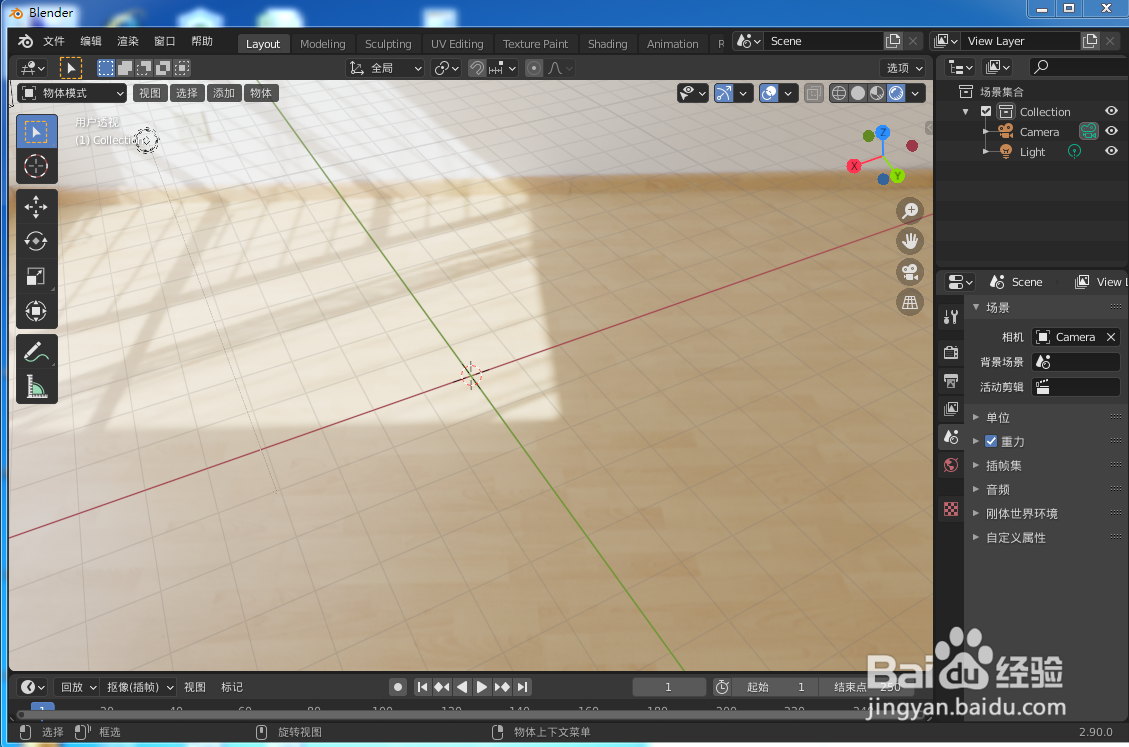
Task: Select Camera in the outliner
Action: pos(1039,132)
